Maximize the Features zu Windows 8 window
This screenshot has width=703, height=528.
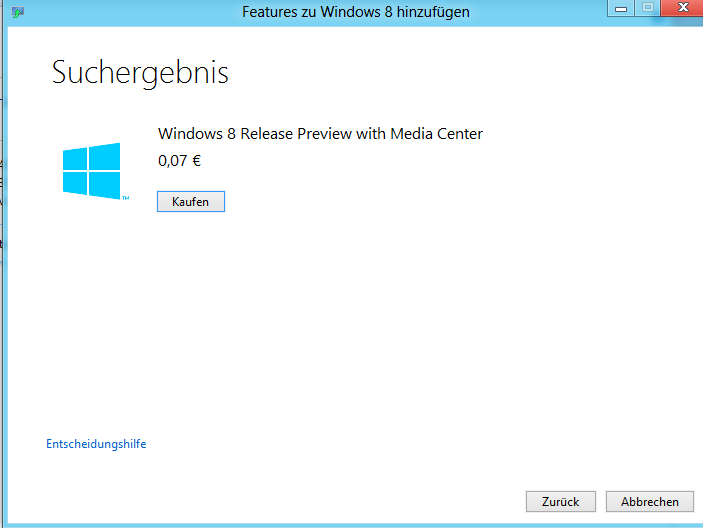[647, 8]
